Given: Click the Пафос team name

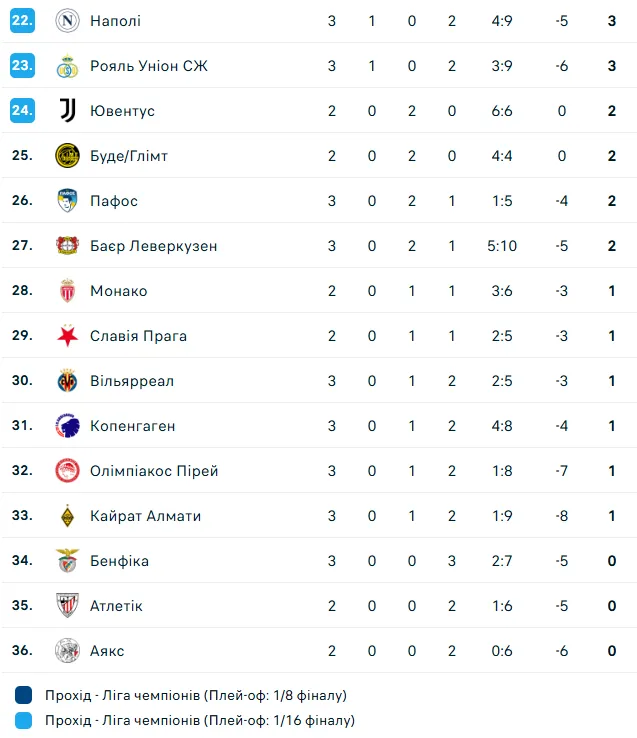Looking at the screenshot, I should click(113, 201).
